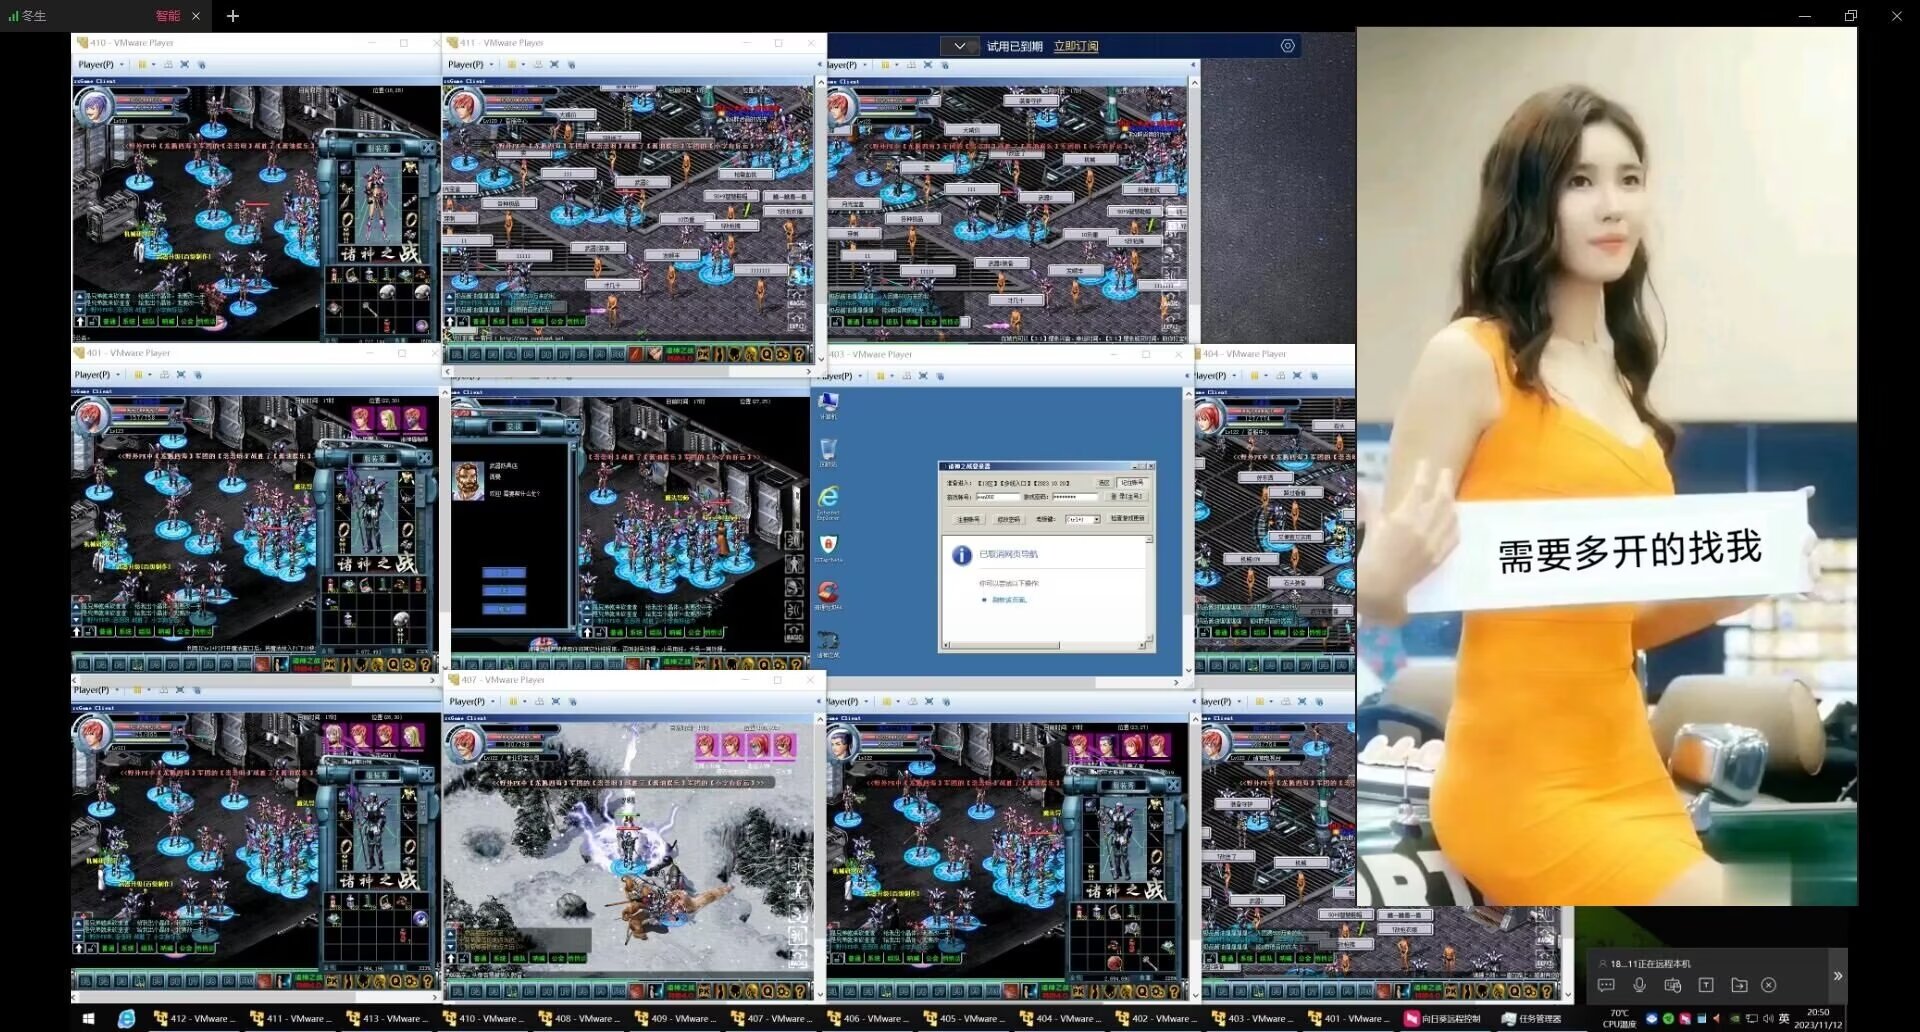Viewport: 1920px width, 1032px height.
Task: Click the volume speaker tray icon
Action: pyautogui.click(x=1768, y=1019)
